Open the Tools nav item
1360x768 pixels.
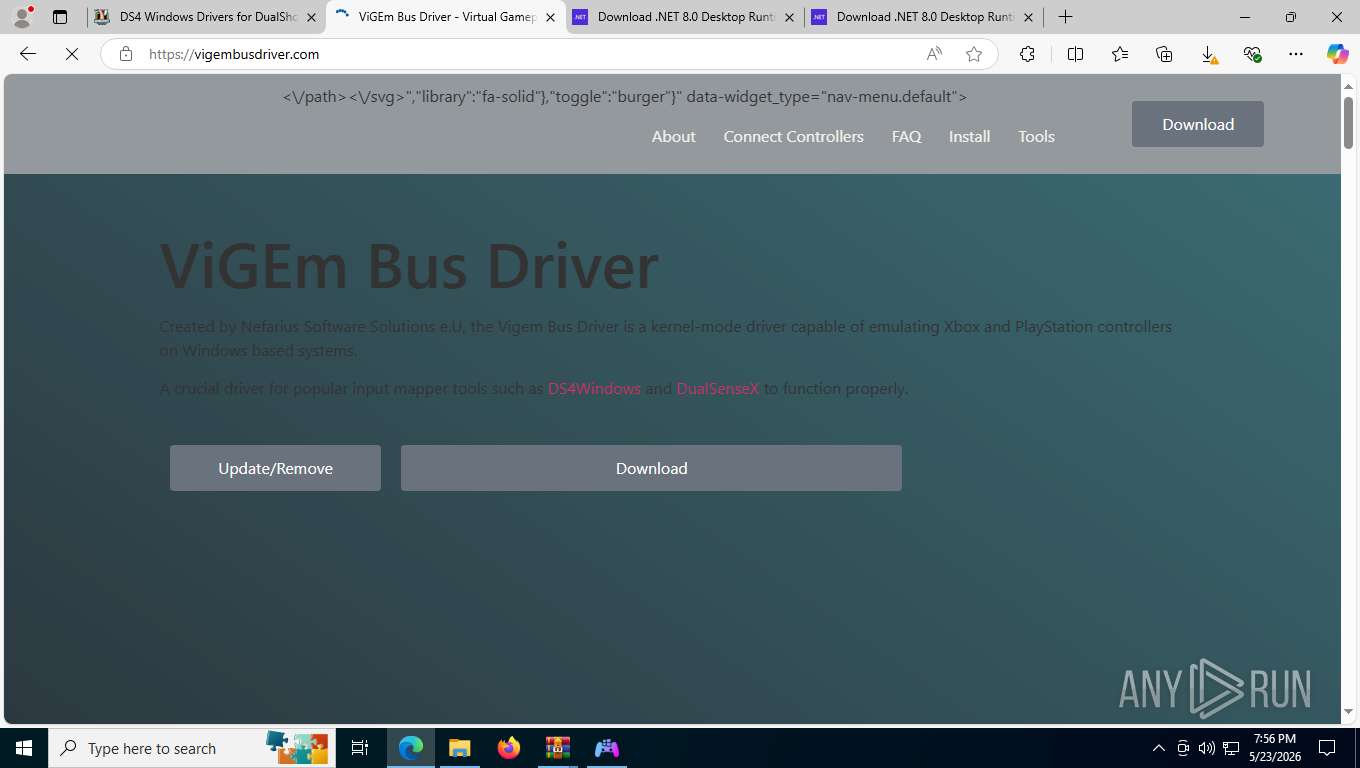(x=1036, y=136)
